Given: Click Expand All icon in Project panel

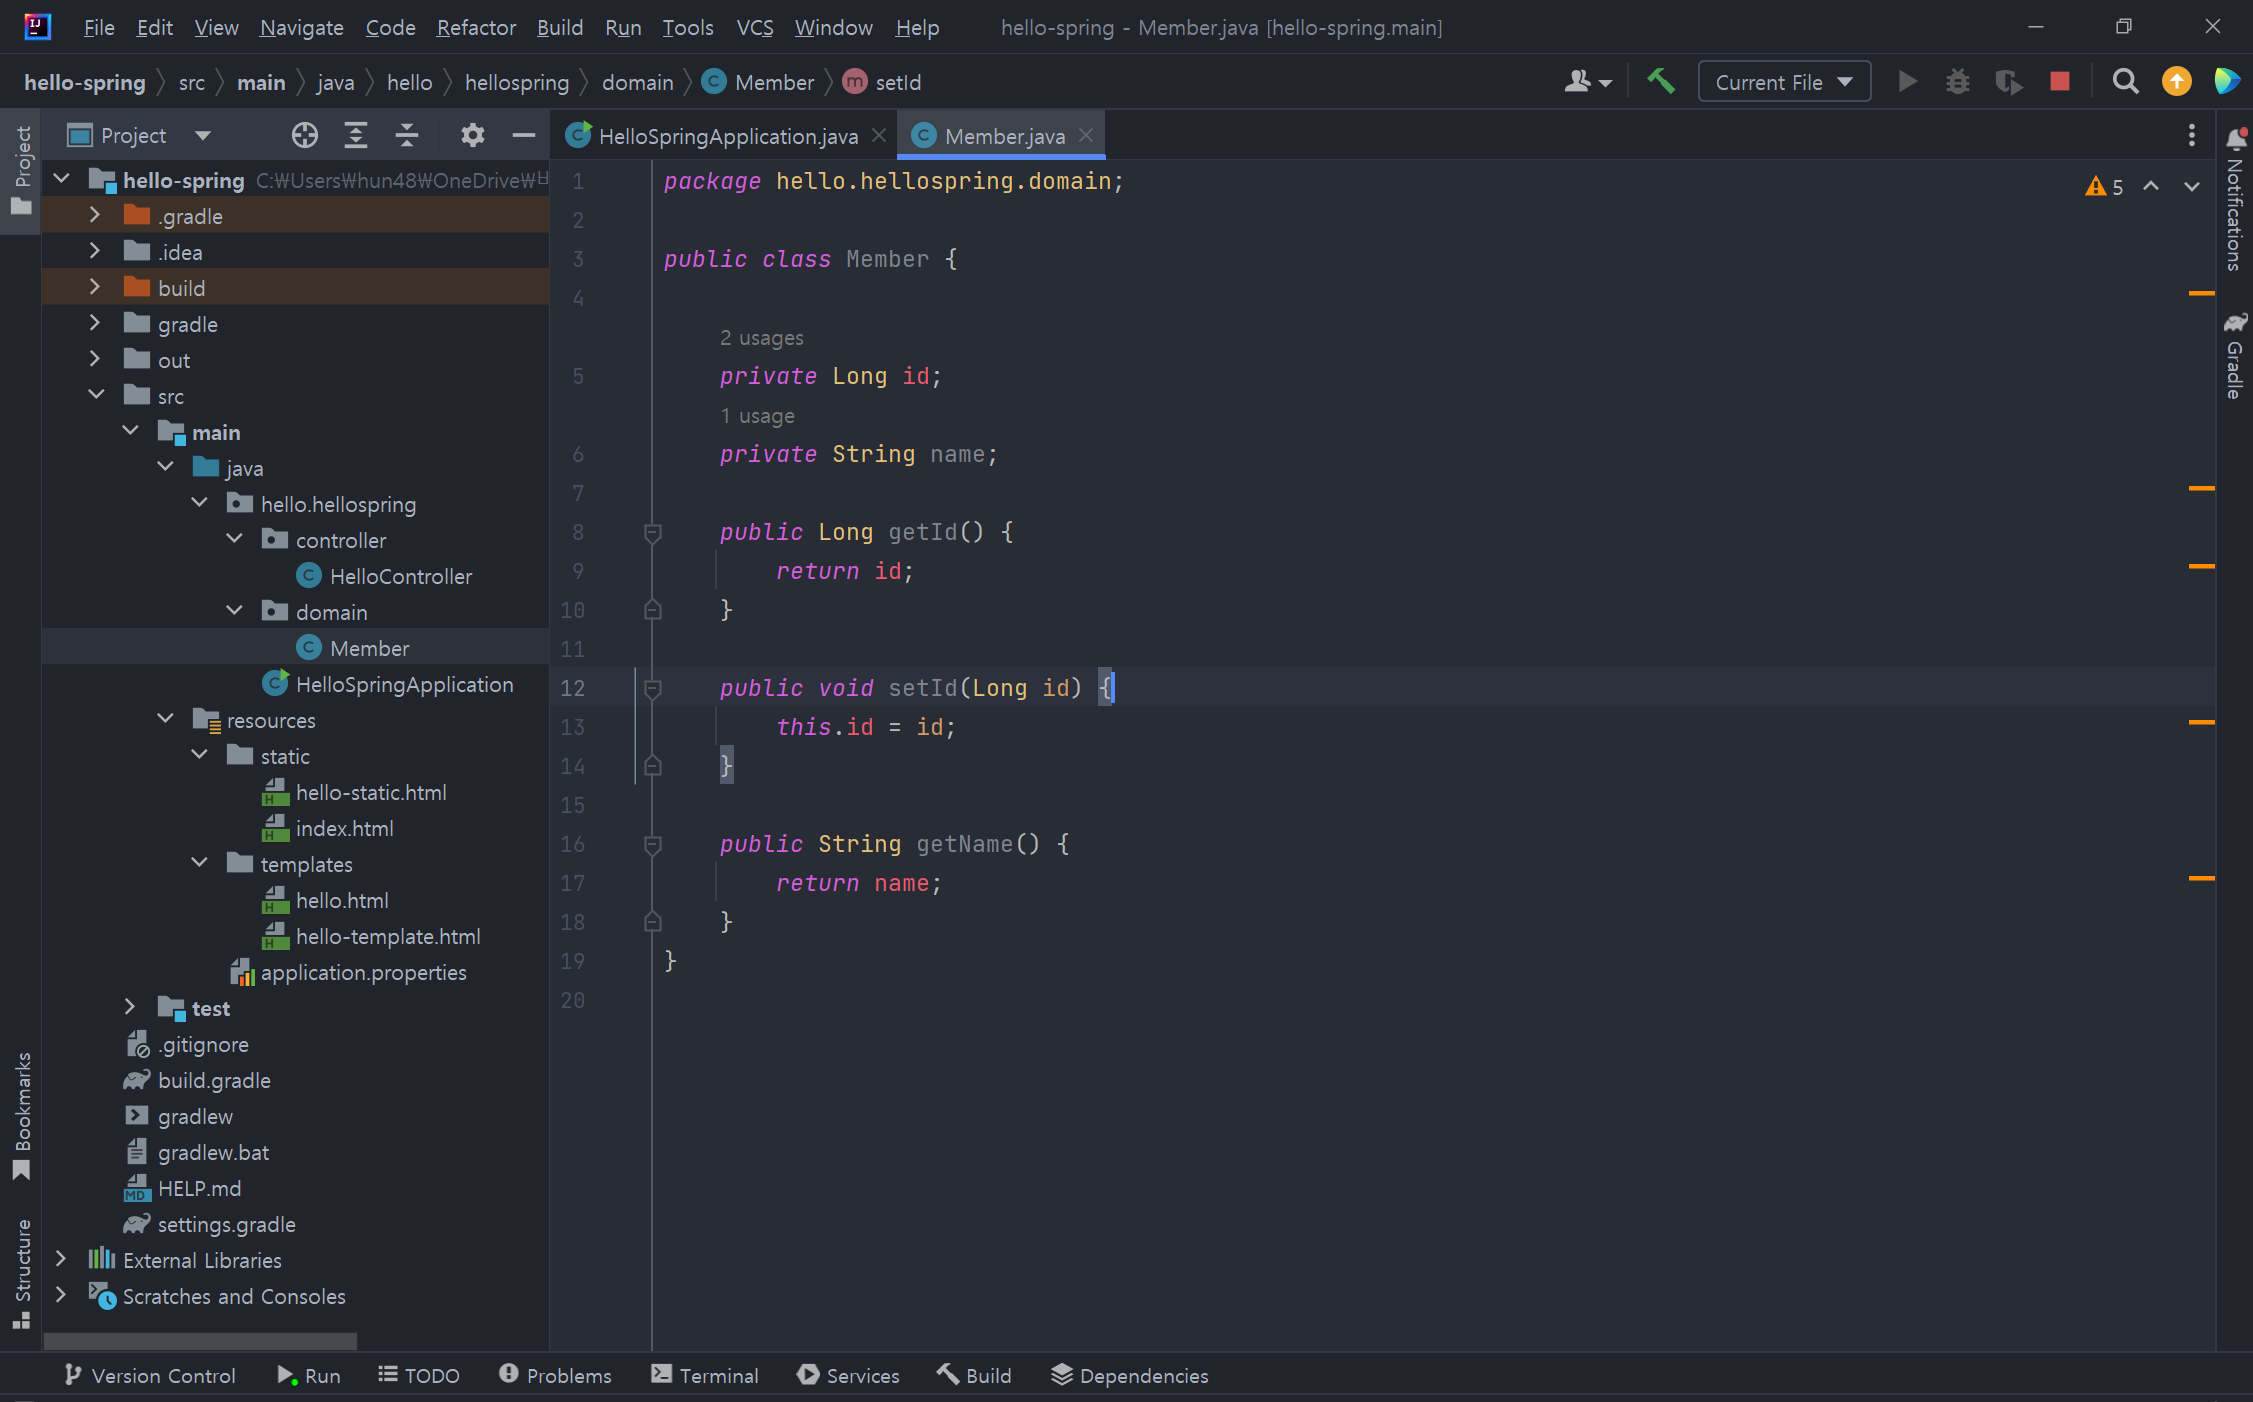Looking at the screenshot, I should (355, 135).
